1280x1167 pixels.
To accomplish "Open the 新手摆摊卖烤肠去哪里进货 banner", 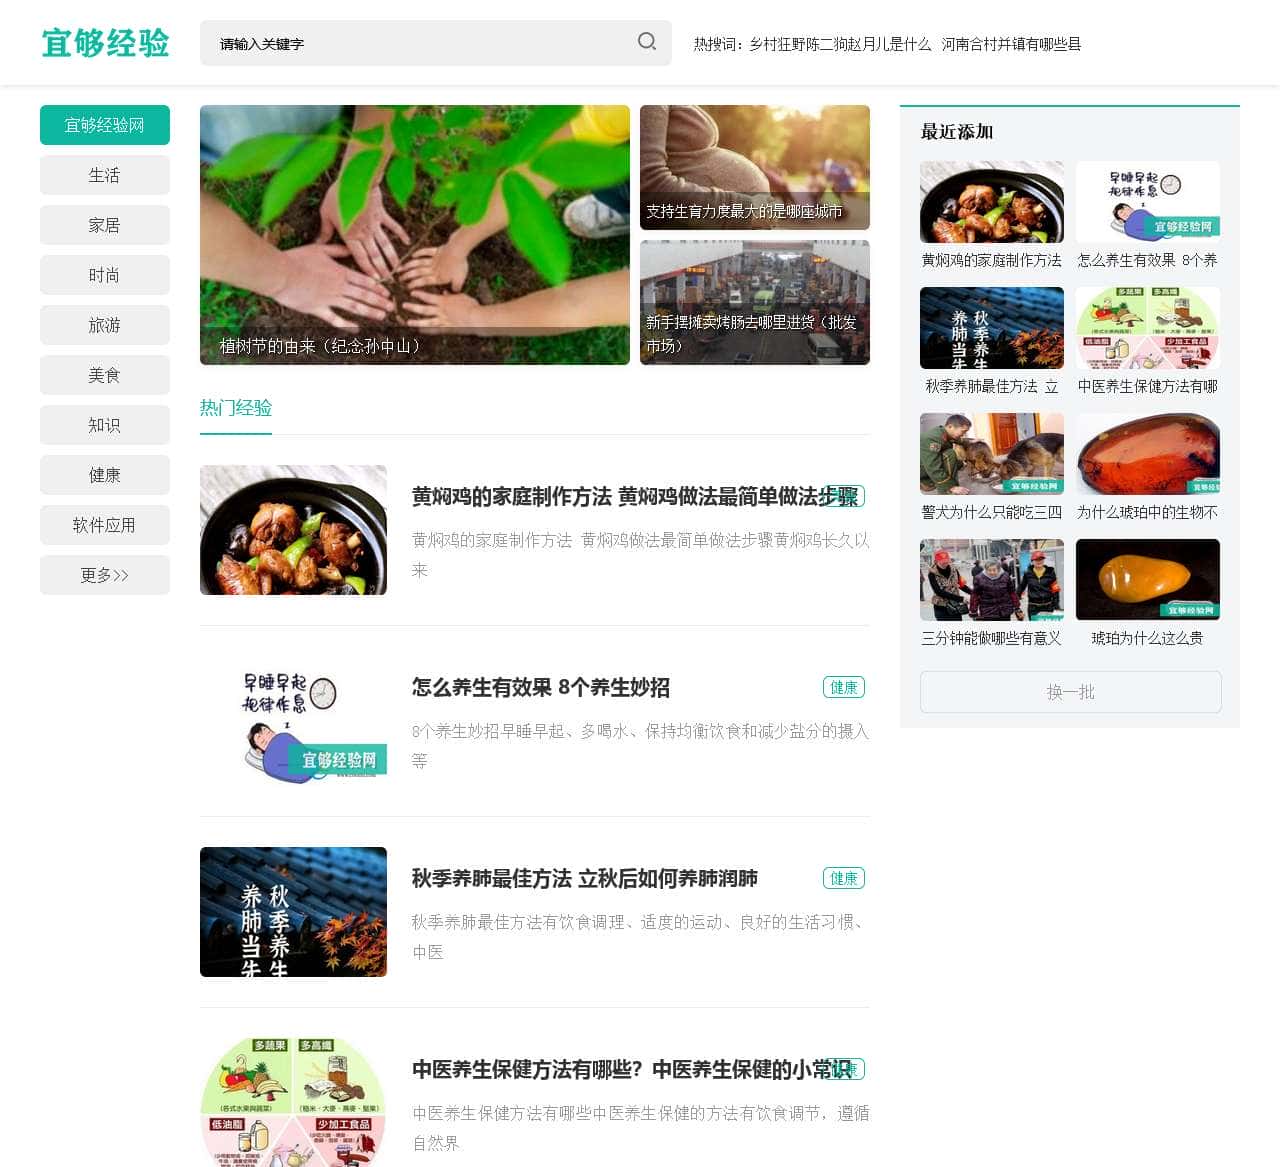I will 755,302.
